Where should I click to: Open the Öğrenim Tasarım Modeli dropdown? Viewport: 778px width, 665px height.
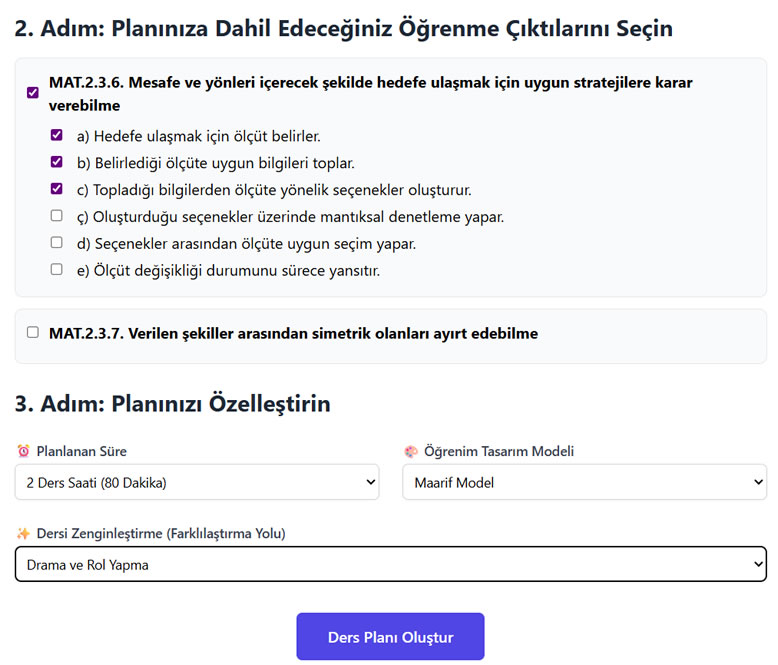click(x=584, y=482)
